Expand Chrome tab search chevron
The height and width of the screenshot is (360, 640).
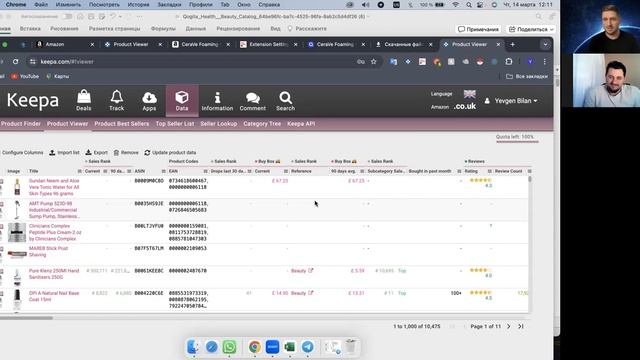pos(545,44)
